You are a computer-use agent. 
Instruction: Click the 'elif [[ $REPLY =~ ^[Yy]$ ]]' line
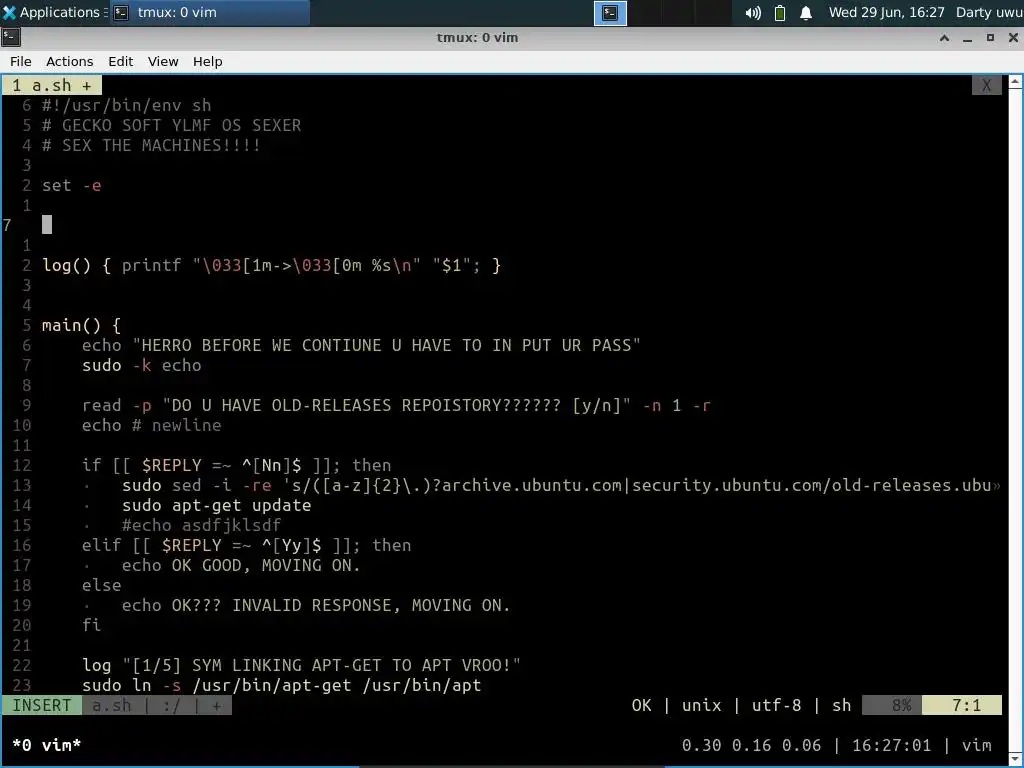[x=246, y=545]
